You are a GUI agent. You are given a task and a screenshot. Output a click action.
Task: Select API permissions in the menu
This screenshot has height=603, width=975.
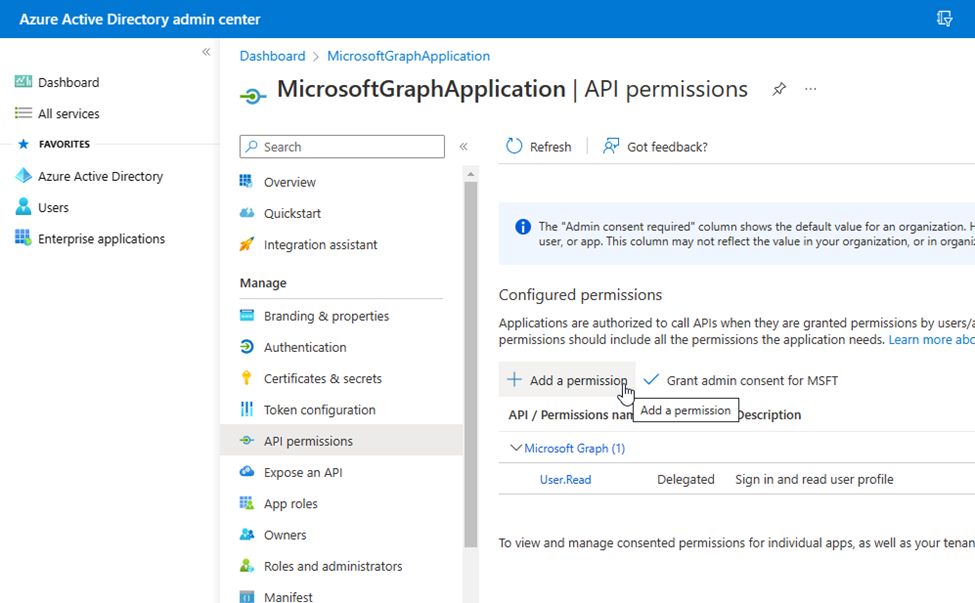click(x=341, y=441)
